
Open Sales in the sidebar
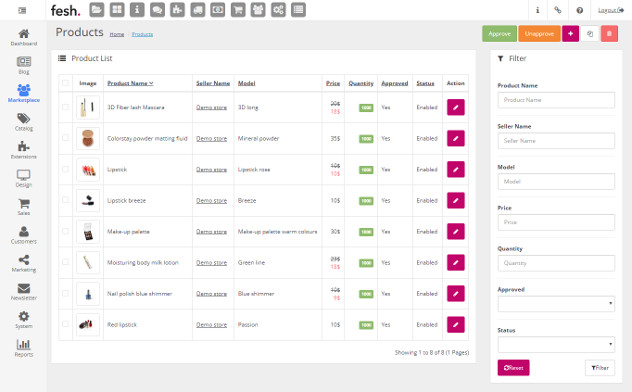click(x=24, y=207)
